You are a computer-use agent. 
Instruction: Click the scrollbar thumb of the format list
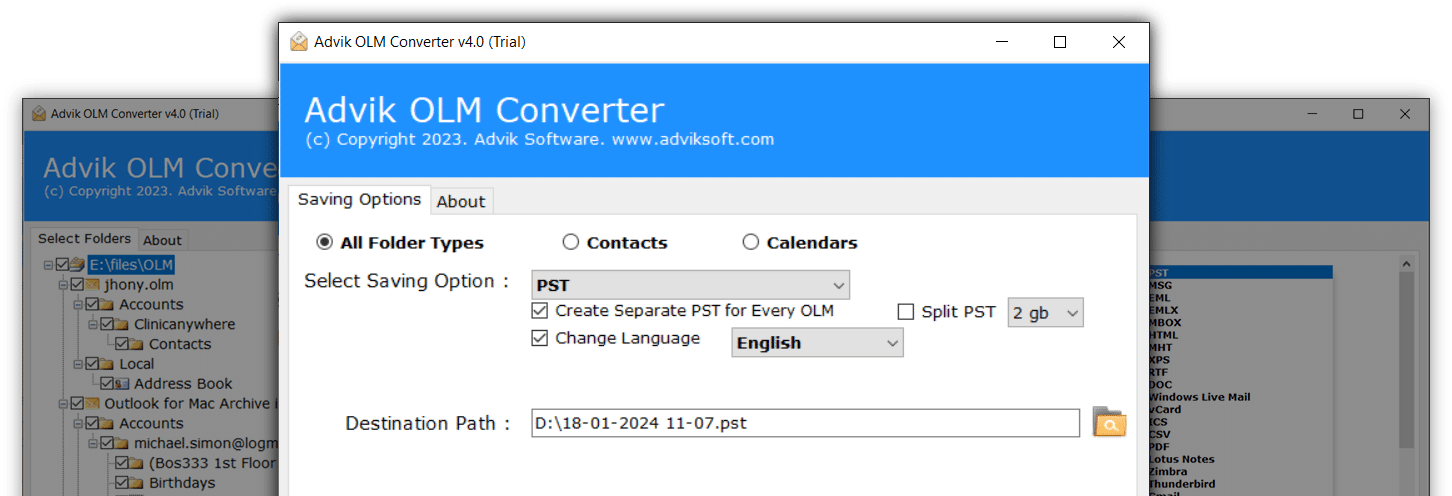pyautogui.click(x=1406, y=360)
